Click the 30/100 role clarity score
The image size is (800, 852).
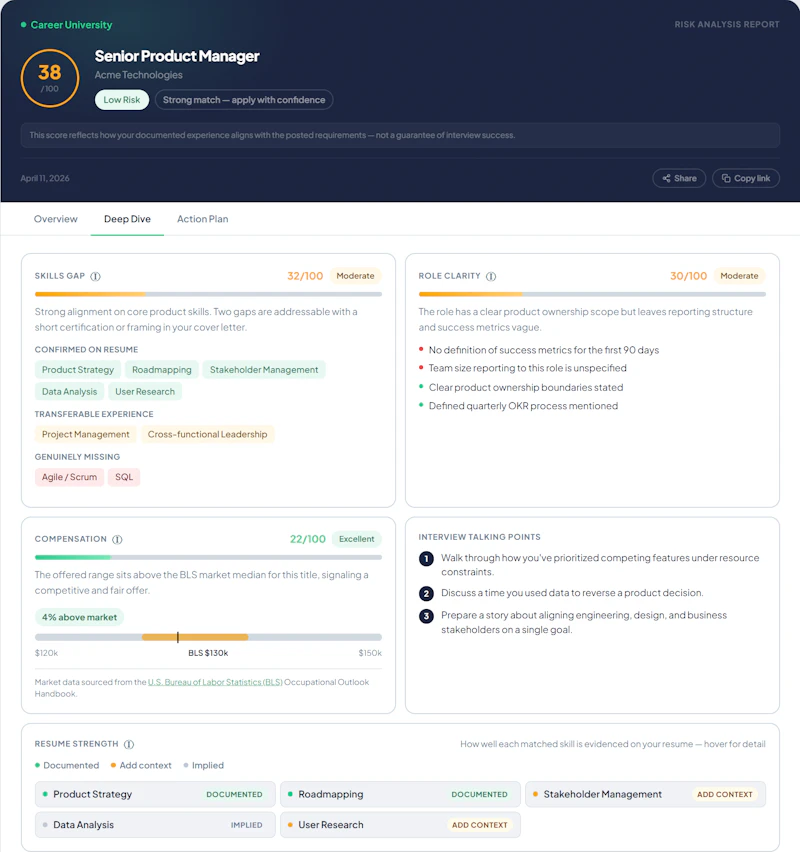coord(689,276)
